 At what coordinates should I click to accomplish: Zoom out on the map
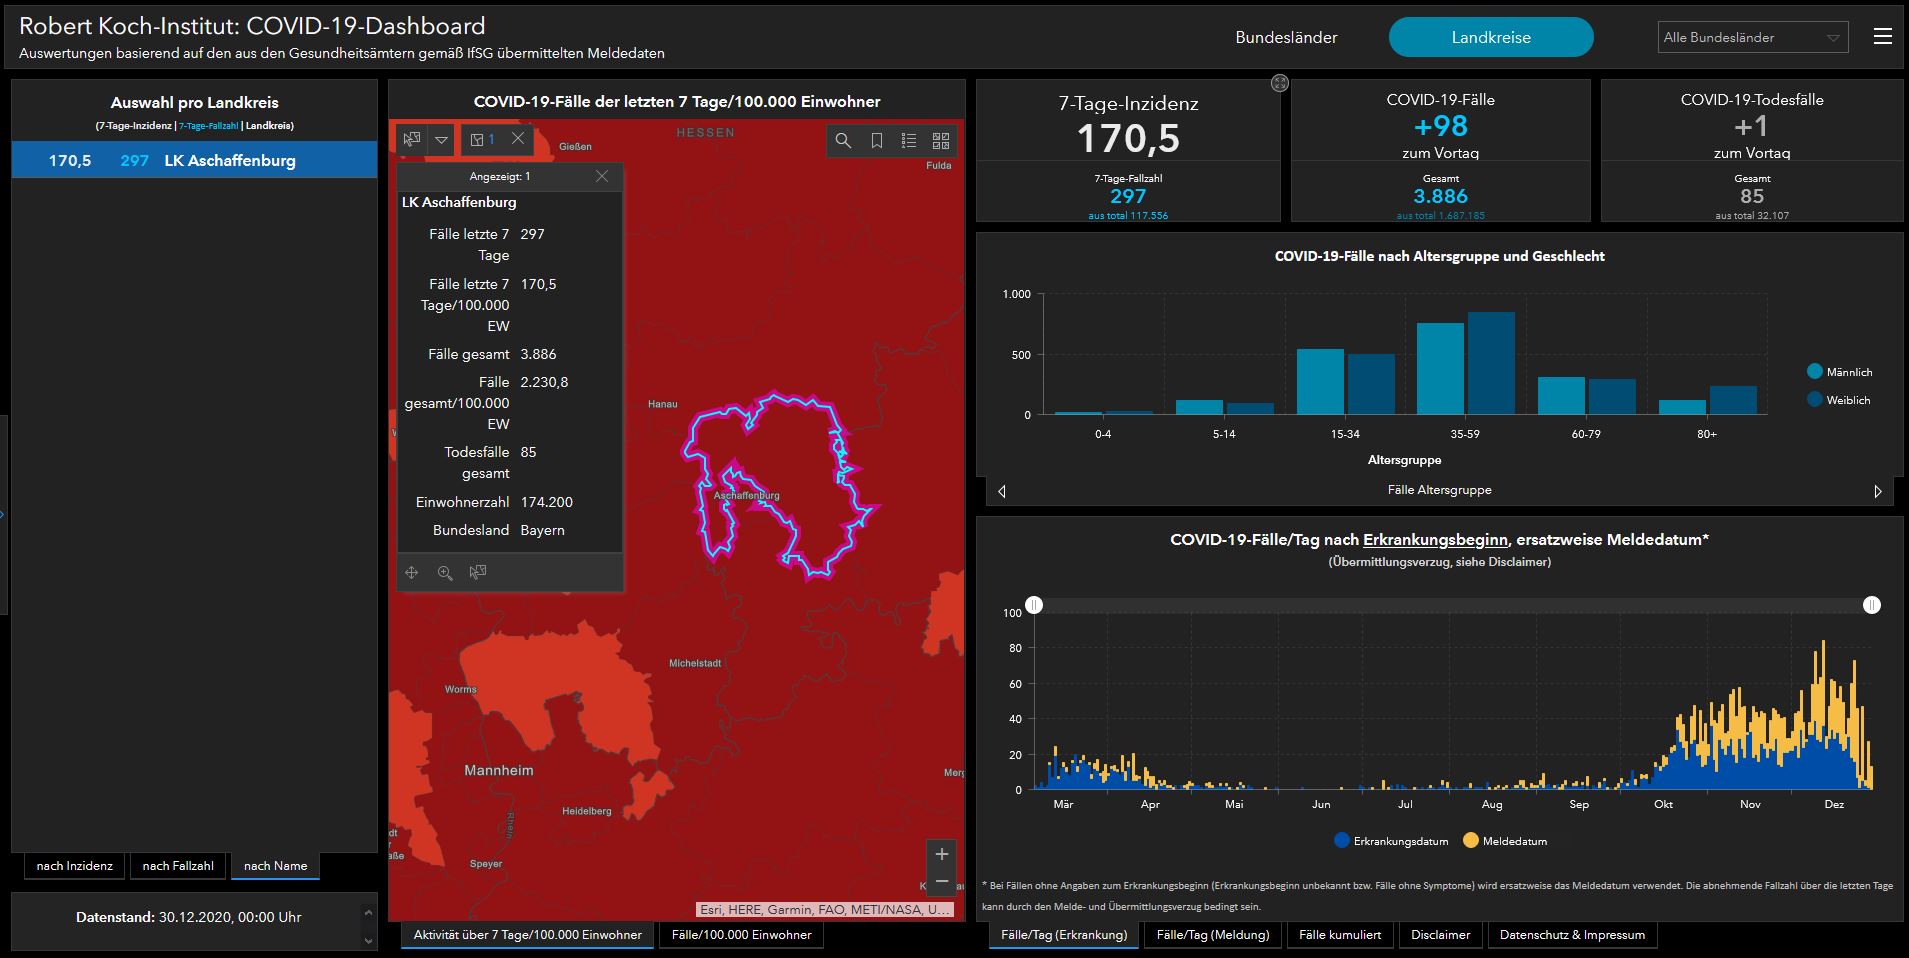(941, 883)
